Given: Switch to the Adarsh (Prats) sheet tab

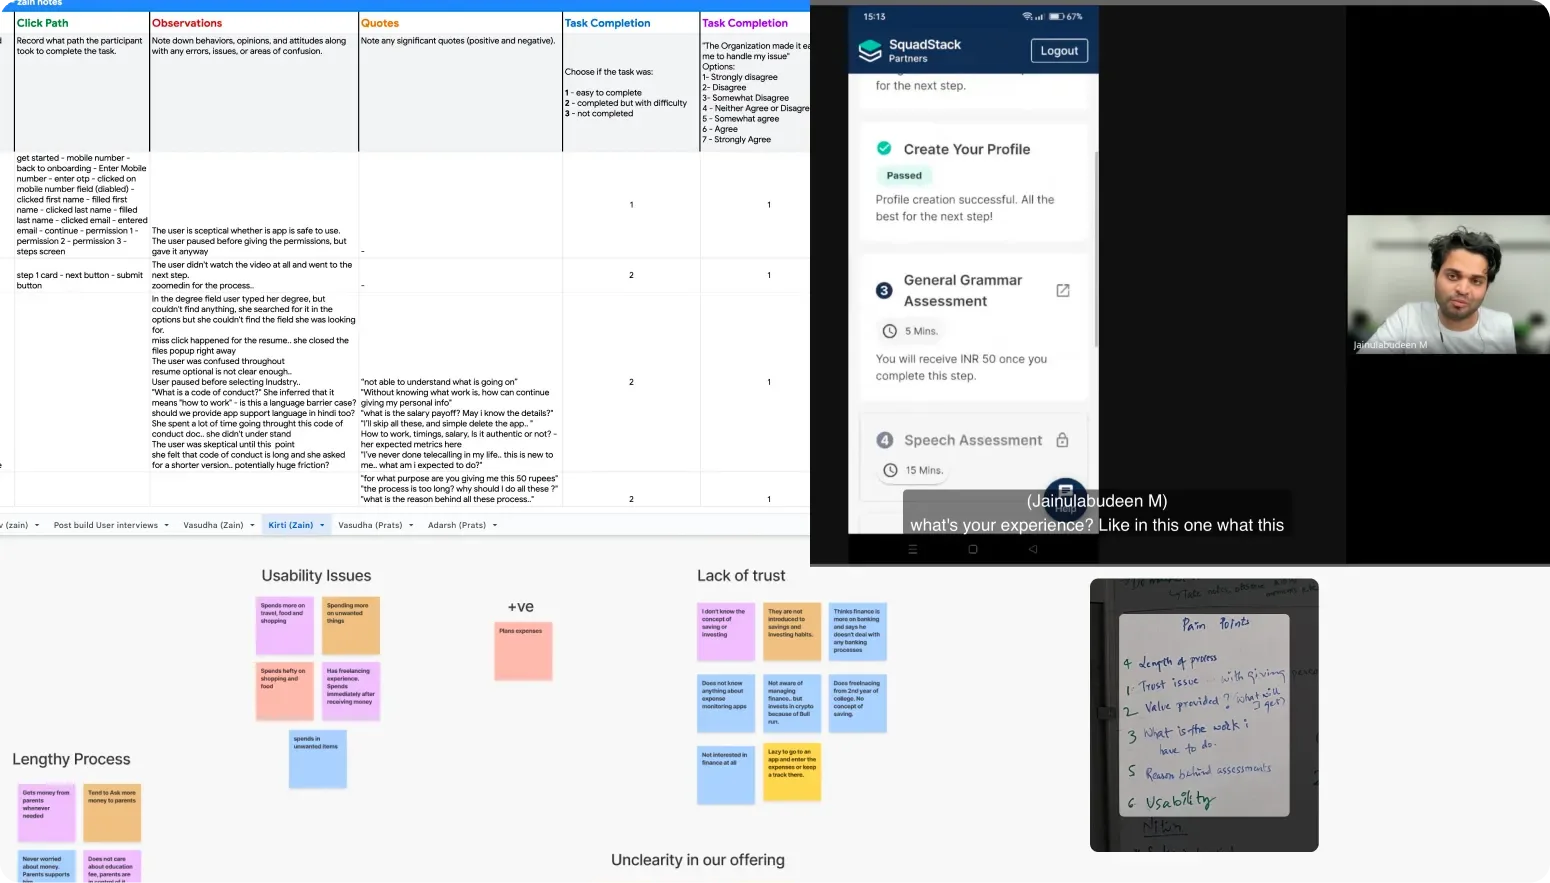Looking at the screenshot, I should tap(457, 525).
